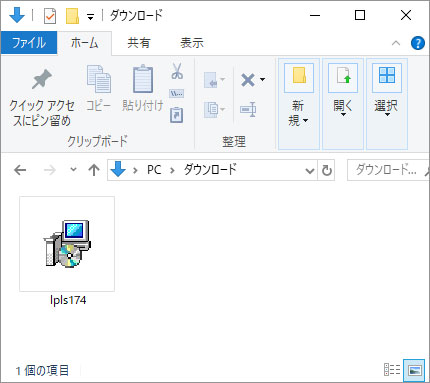
Task: Go back with the left arrow
Action: [x=20, y=170]
